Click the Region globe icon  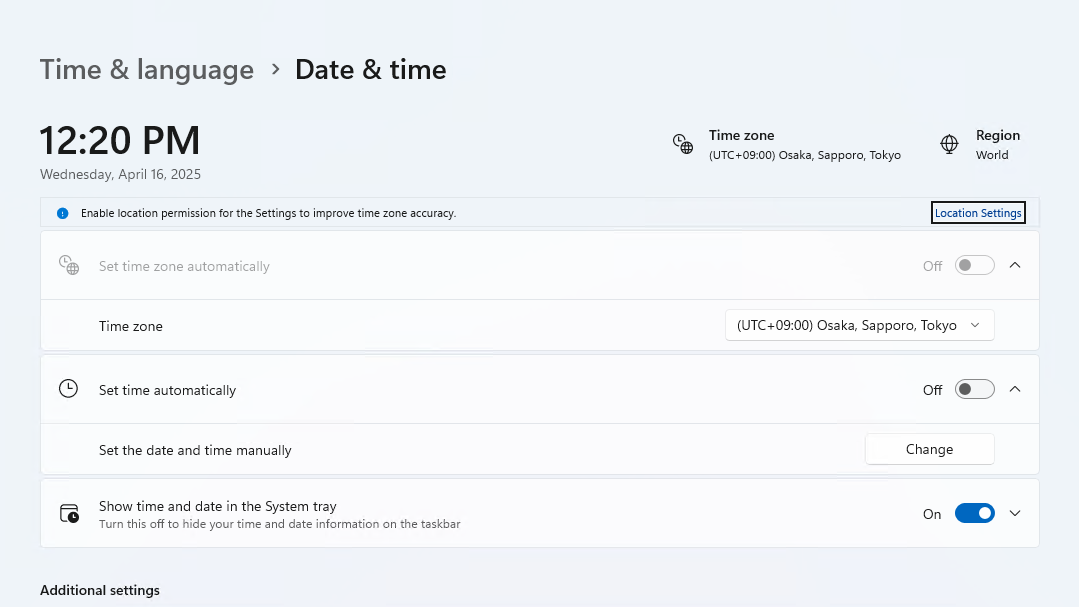949,144
